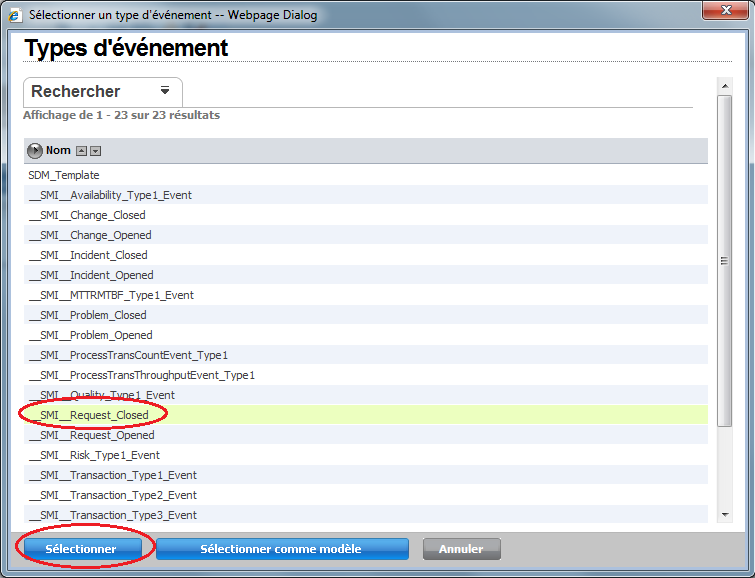Select __SMI__ProcessTransCountEvent_Type1 row

pyautogui.click(x=366, y=355)
